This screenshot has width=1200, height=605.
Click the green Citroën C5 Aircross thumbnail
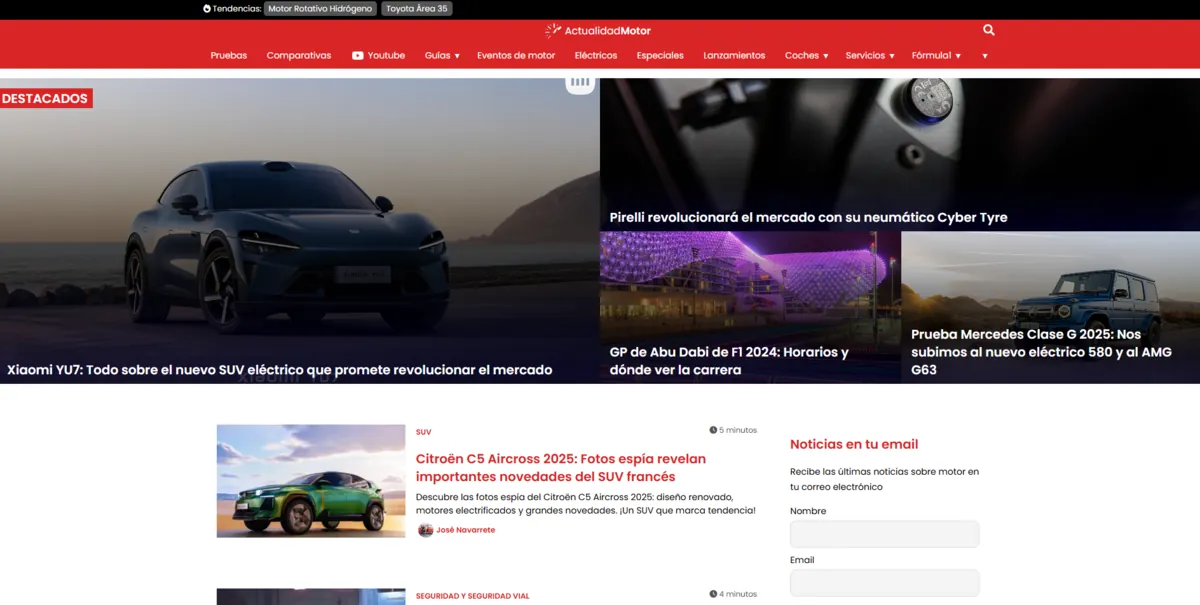pos(311,481)
